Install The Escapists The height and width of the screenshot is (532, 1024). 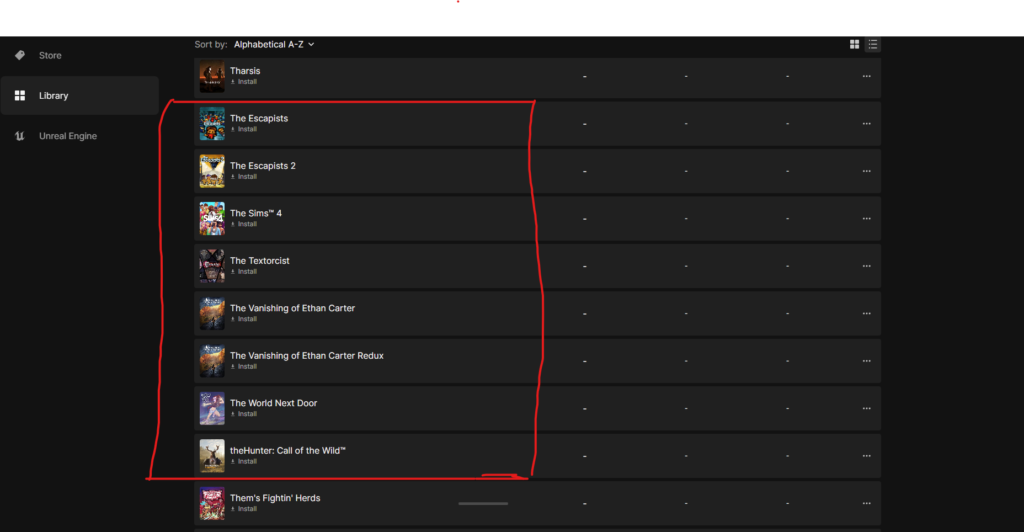(244, 129)
